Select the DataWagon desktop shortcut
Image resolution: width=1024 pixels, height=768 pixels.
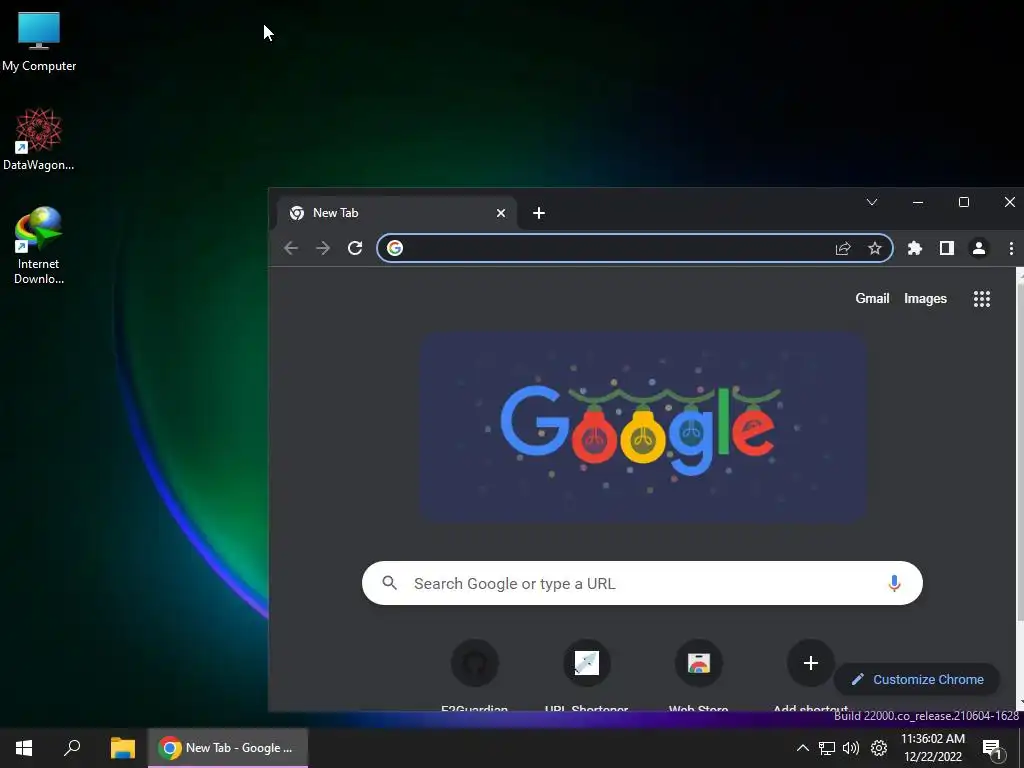[39, 140]
